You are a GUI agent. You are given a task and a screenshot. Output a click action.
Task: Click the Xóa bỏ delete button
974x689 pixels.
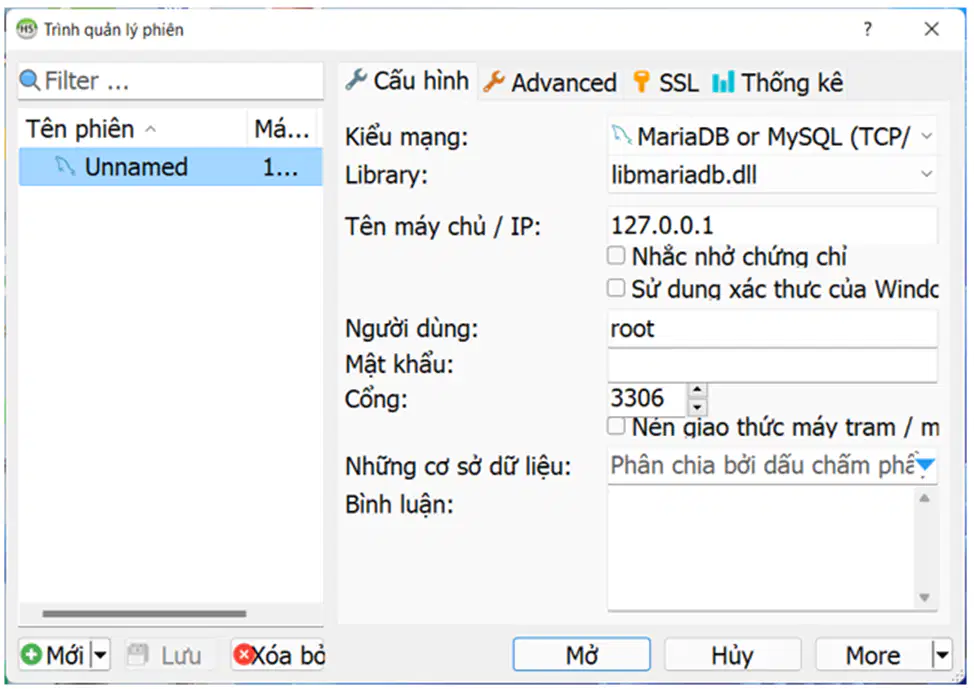coord(278,654)
